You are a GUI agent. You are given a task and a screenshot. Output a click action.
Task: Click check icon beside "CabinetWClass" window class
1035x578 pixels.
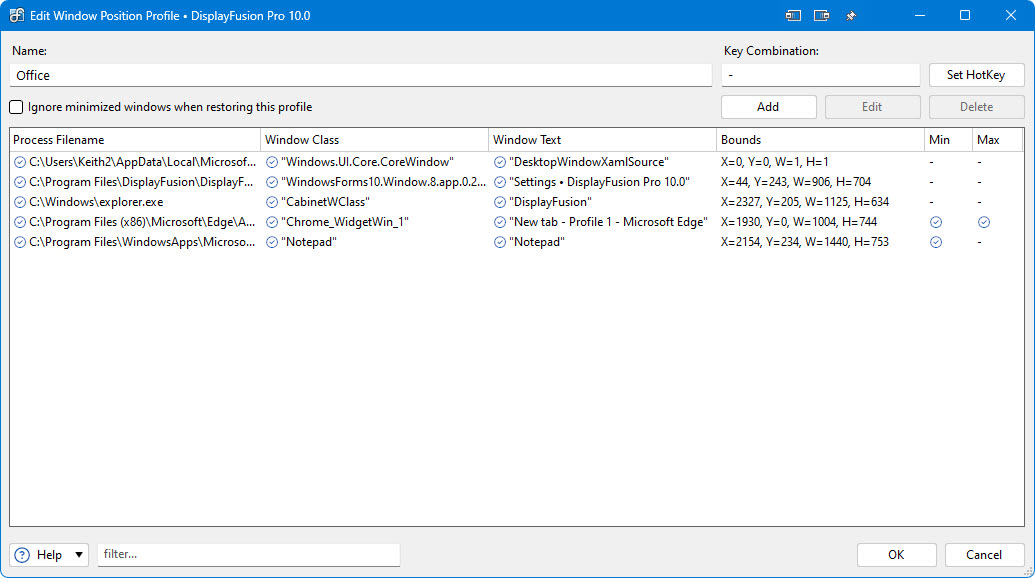[272, 202]
